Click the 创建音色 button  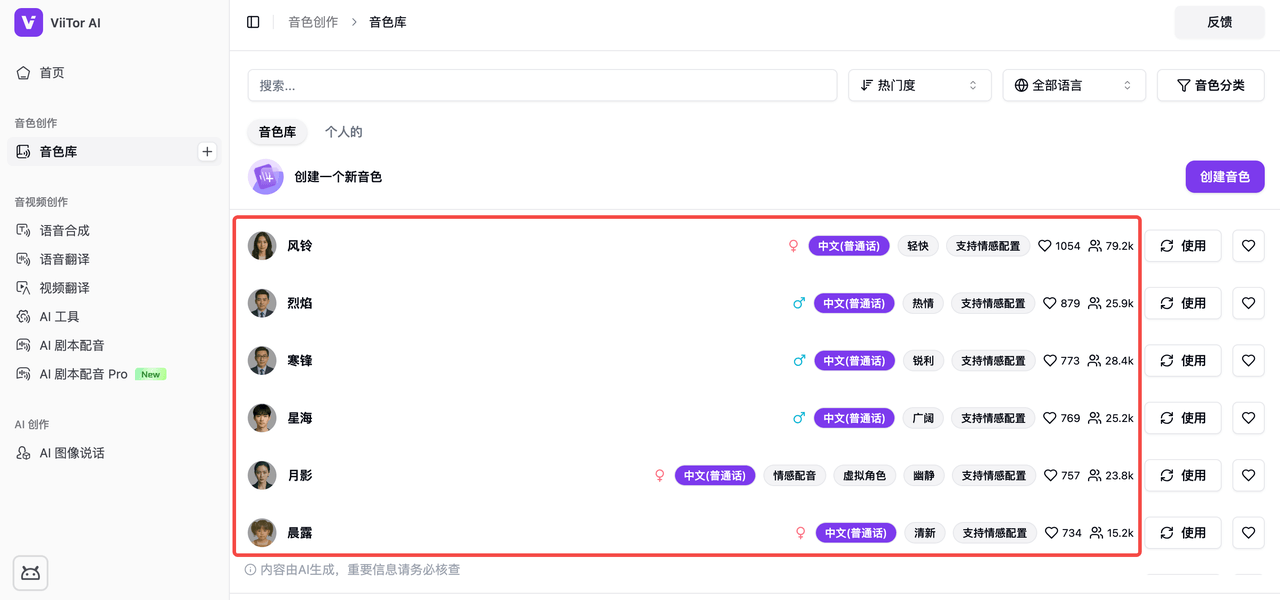click(x=1224, y=177)
